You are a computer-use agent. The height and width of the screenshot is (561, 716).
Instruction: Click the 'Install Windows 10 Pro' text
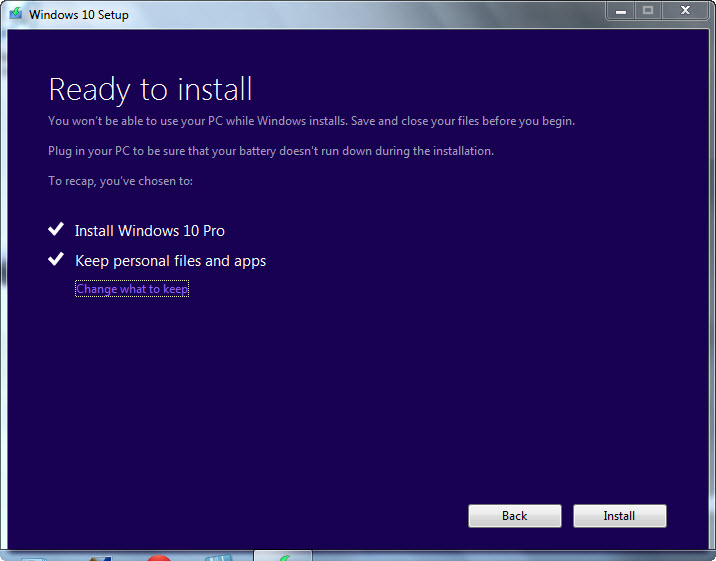pos(150,231)
